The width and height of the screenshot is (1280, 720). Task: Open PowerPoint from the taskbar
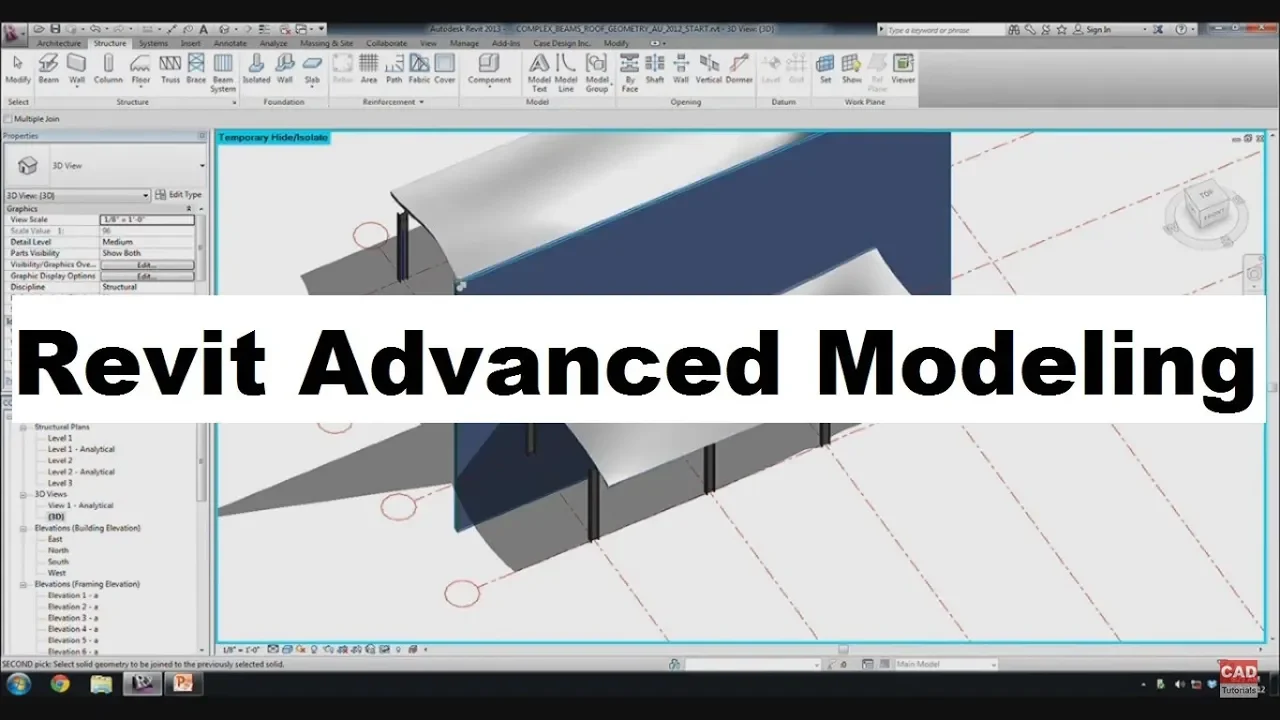pyautogui.click(x=184, y=685)
